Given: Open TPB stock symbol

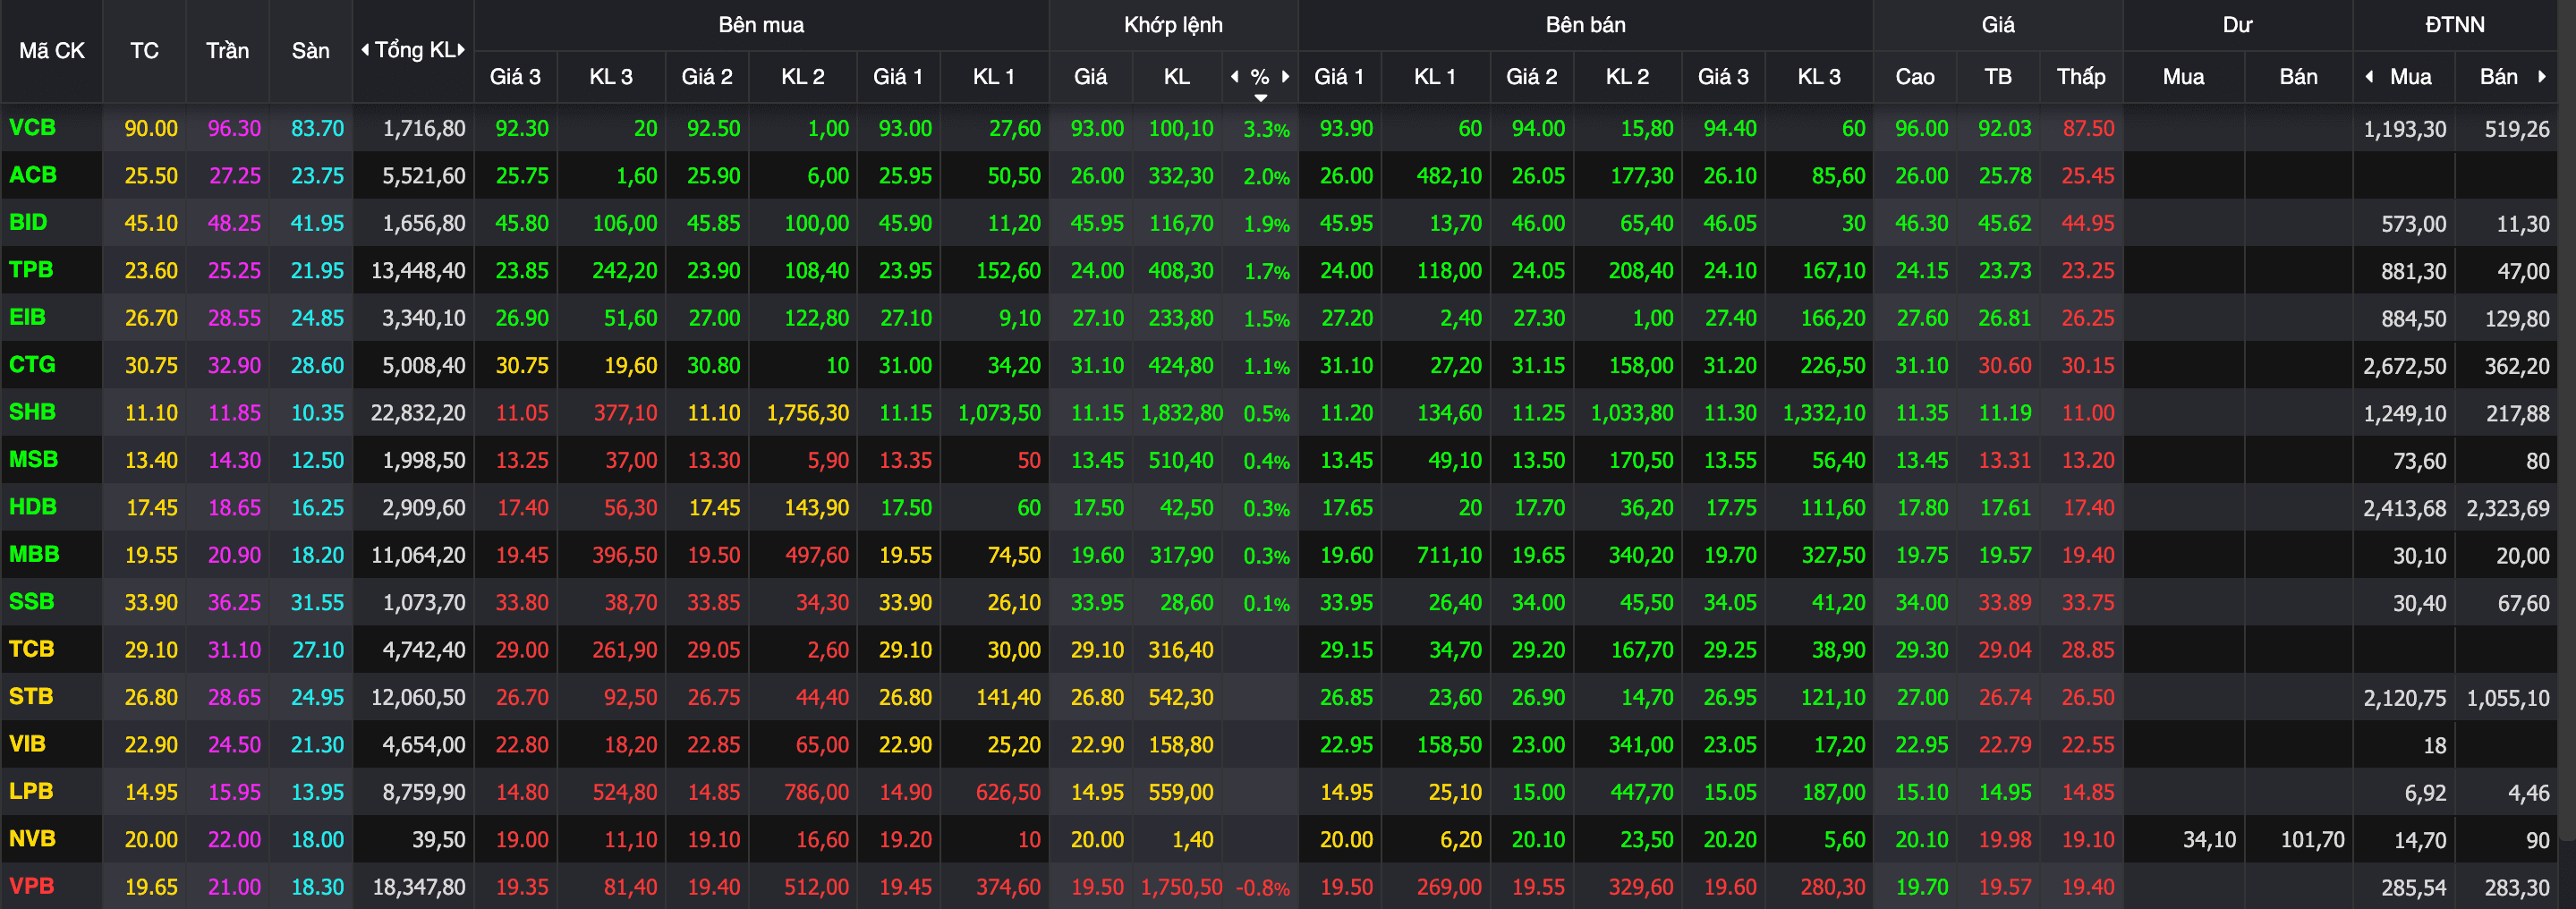Looking at the screenshot, I should (x=31, y=270).
